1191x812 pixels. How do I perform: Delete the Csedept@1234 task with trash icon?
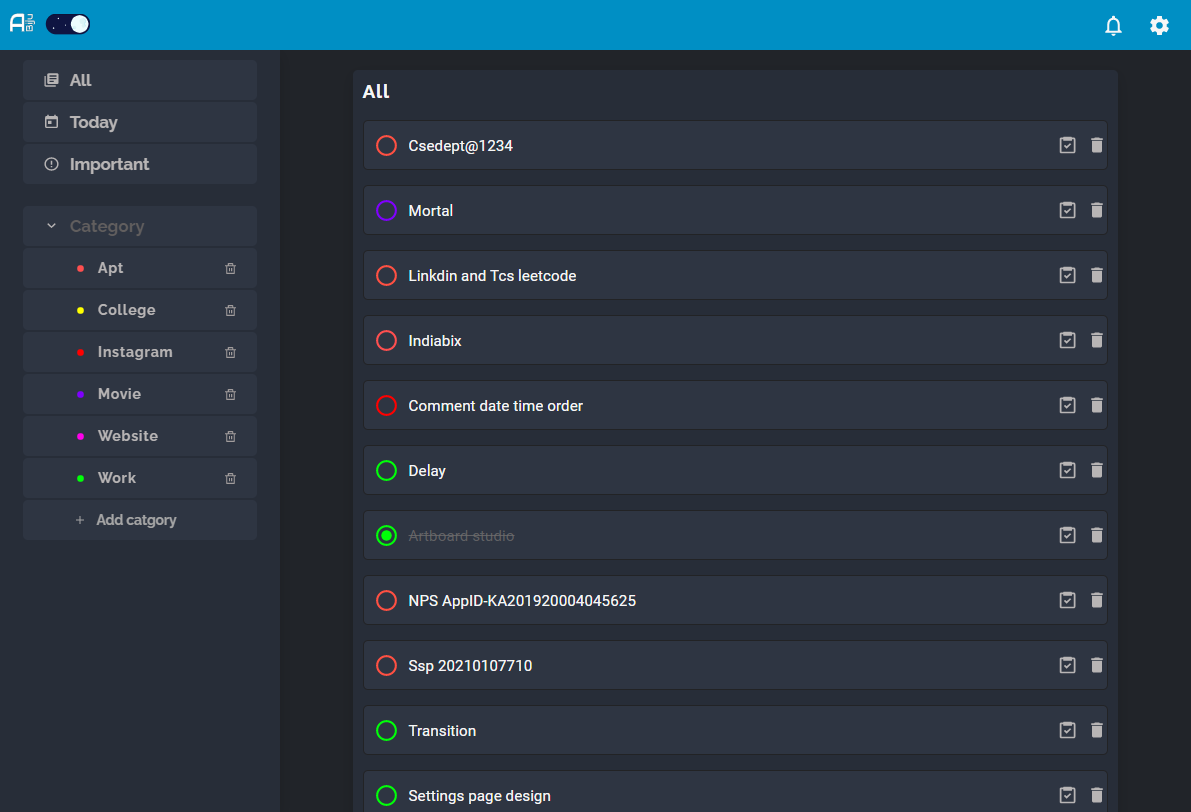pyautogui.click(x=1096, y=145)
